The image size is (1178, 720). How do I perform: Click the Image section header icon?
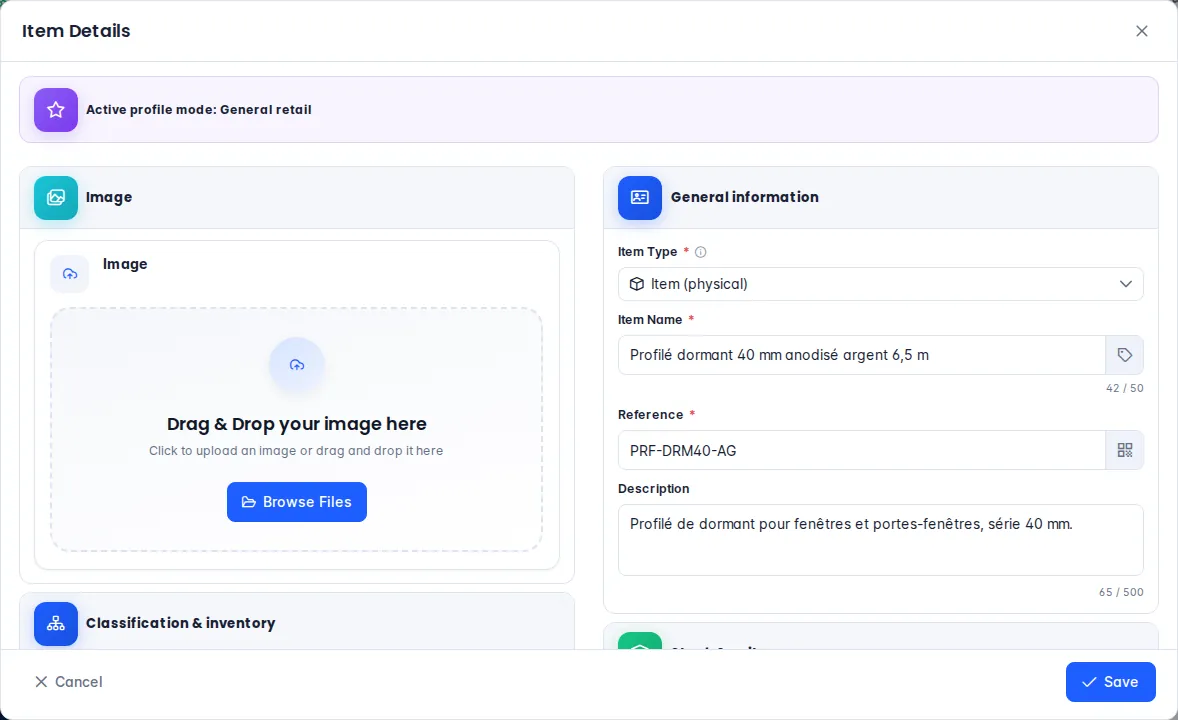pos(56,198)
